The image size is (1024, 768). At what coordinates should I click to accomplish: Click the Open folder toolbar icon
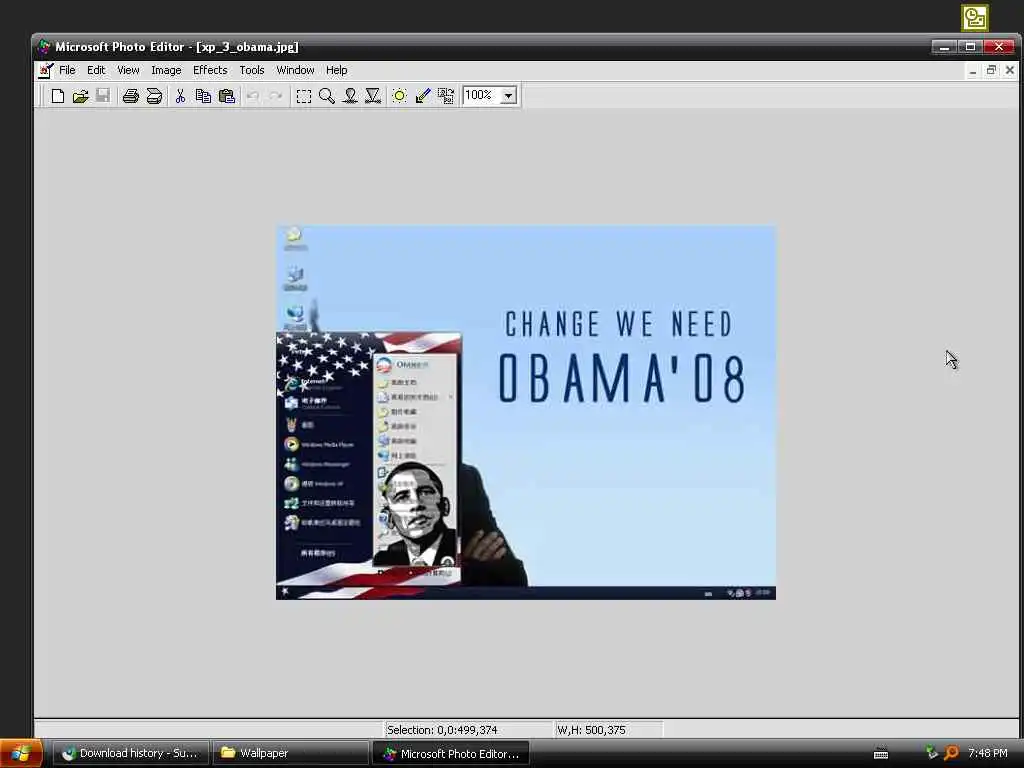(80, 96)
